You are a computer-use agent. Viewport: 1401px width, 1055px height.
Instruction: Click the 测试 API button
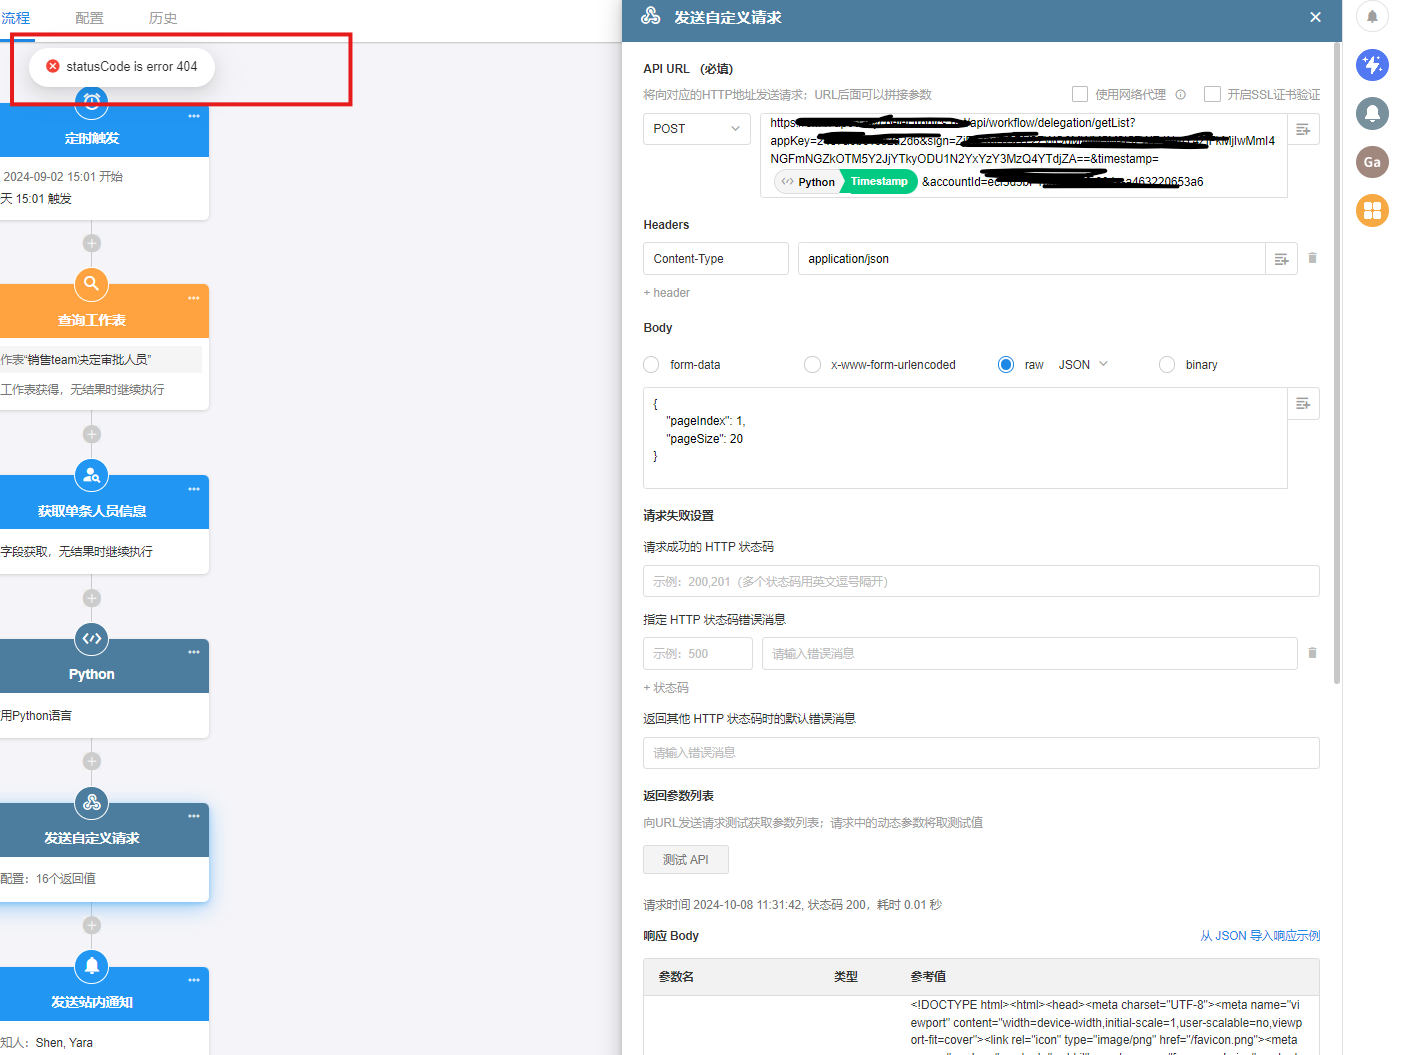[686, 860]
